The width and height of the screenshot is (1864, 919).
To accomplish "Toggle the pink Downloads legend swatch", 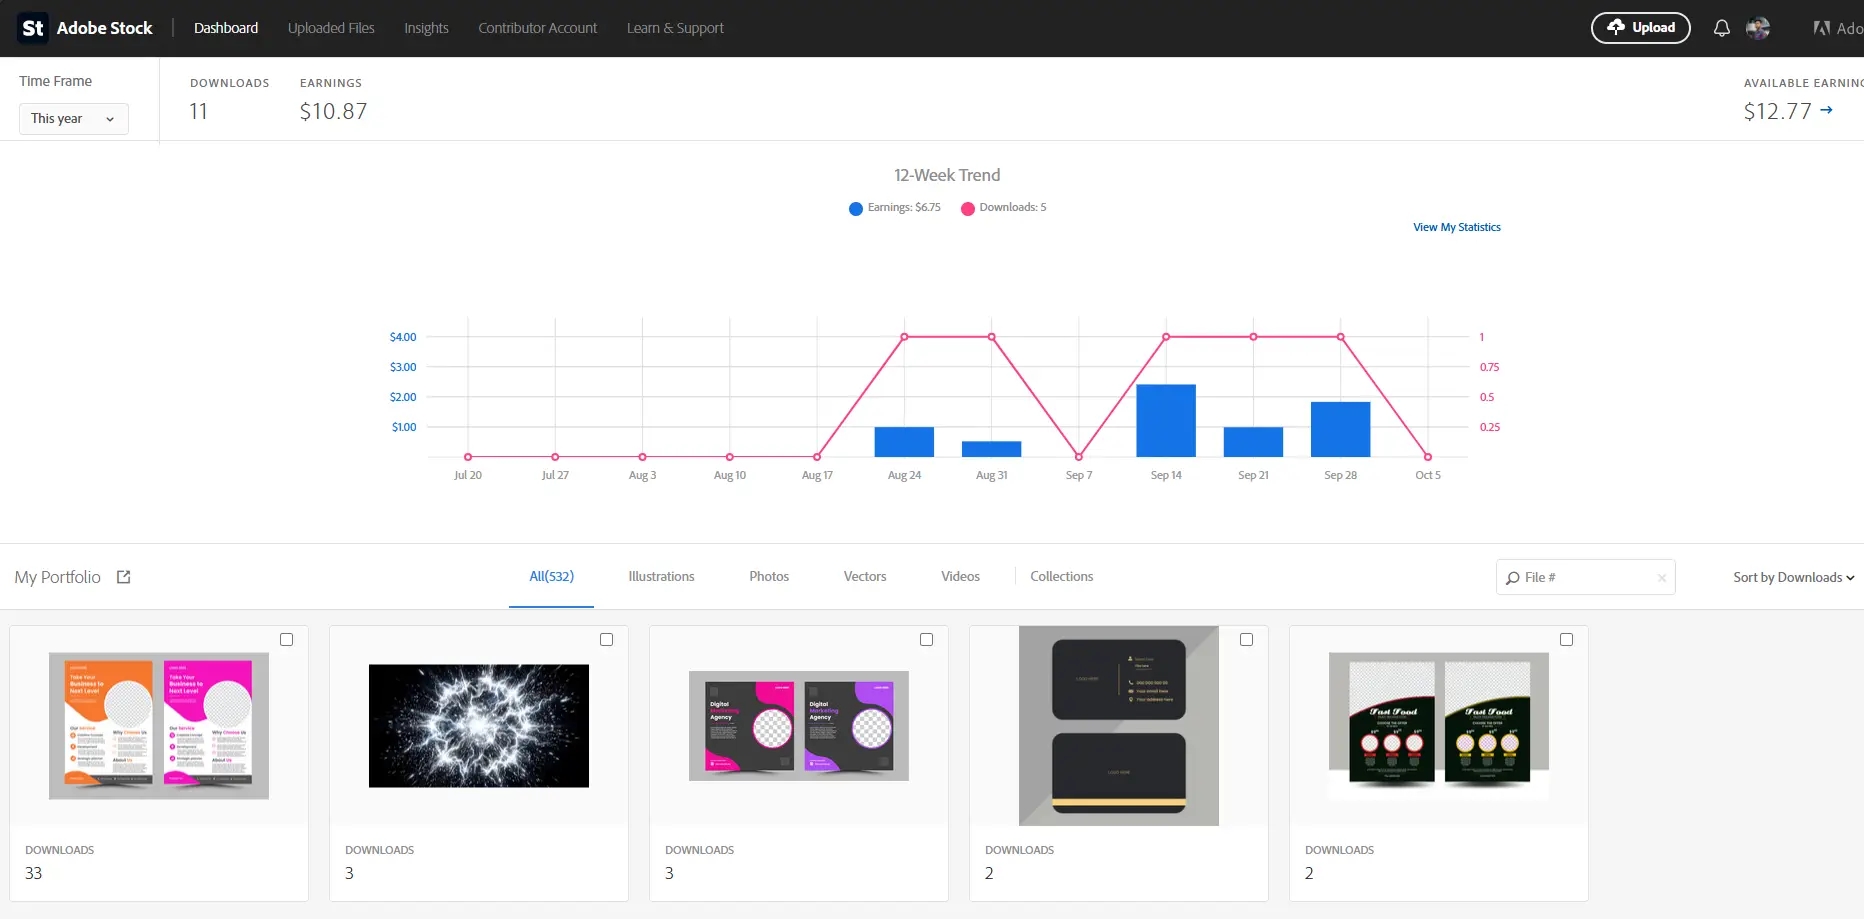I will [x=968, y=209].
